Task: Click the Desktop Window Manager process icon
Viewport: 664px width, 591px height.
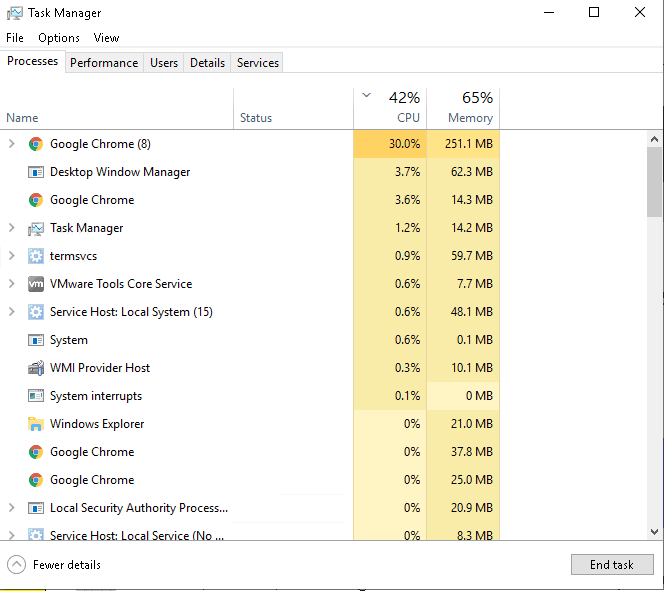Action: coord(36,172)
